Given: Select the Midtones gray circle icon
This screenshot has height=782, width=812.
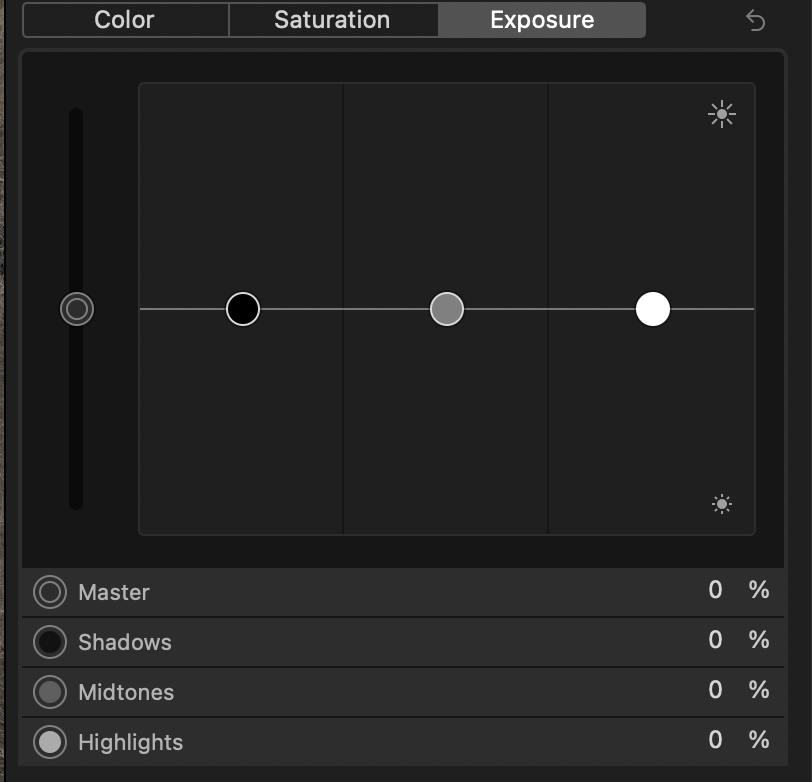Looking at the screenshot, I should pyautogui.click(x=49, y=692).
